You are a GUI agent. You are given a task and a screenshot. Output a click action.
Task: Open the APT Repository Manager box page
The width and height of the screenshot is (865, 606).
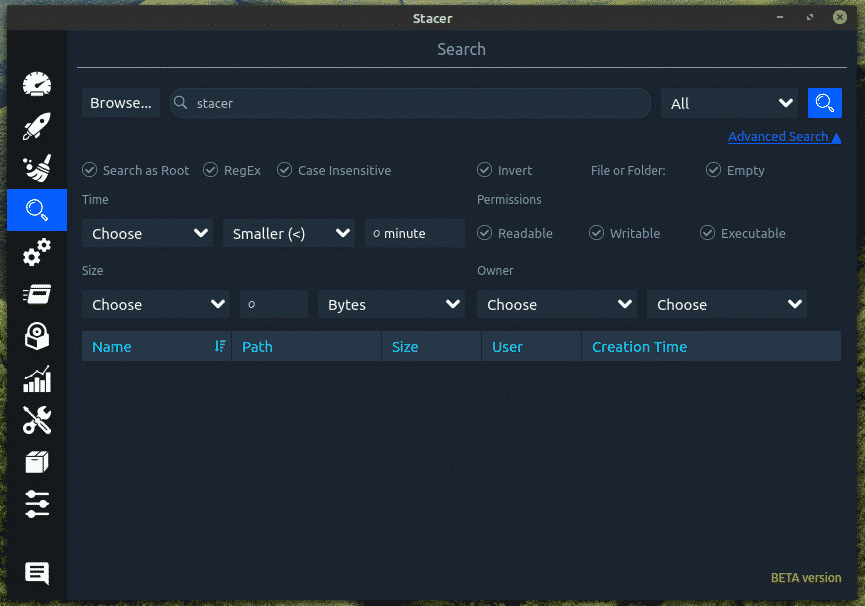[x=37, y=462]
